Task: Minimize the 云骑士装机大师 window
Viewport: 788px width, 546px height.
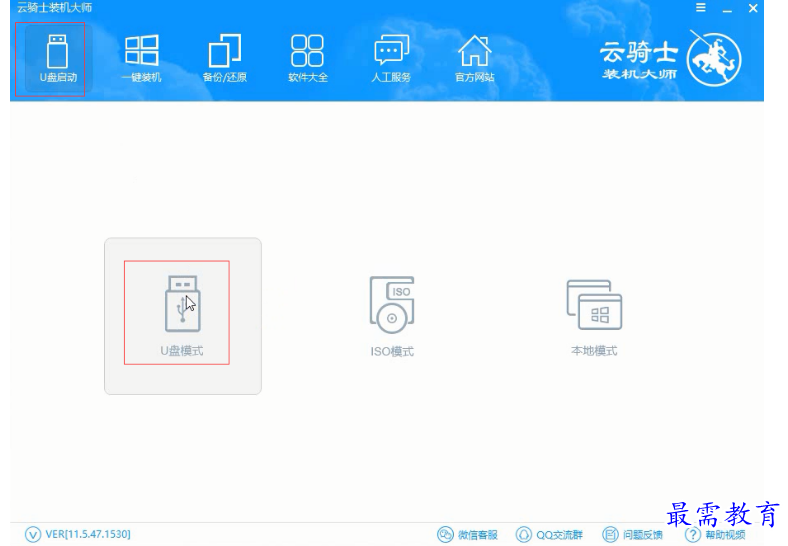Action: [727, 9]
